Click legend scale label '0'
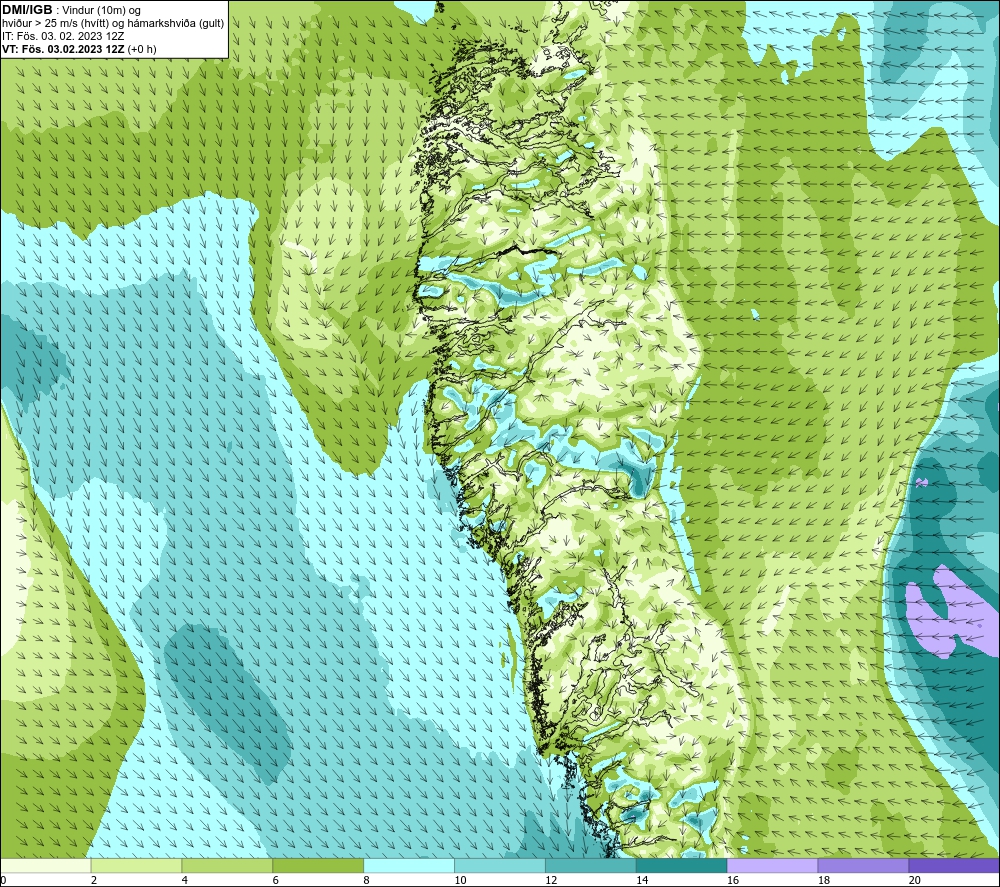1000x887 pixels. [x=3, y=880]
